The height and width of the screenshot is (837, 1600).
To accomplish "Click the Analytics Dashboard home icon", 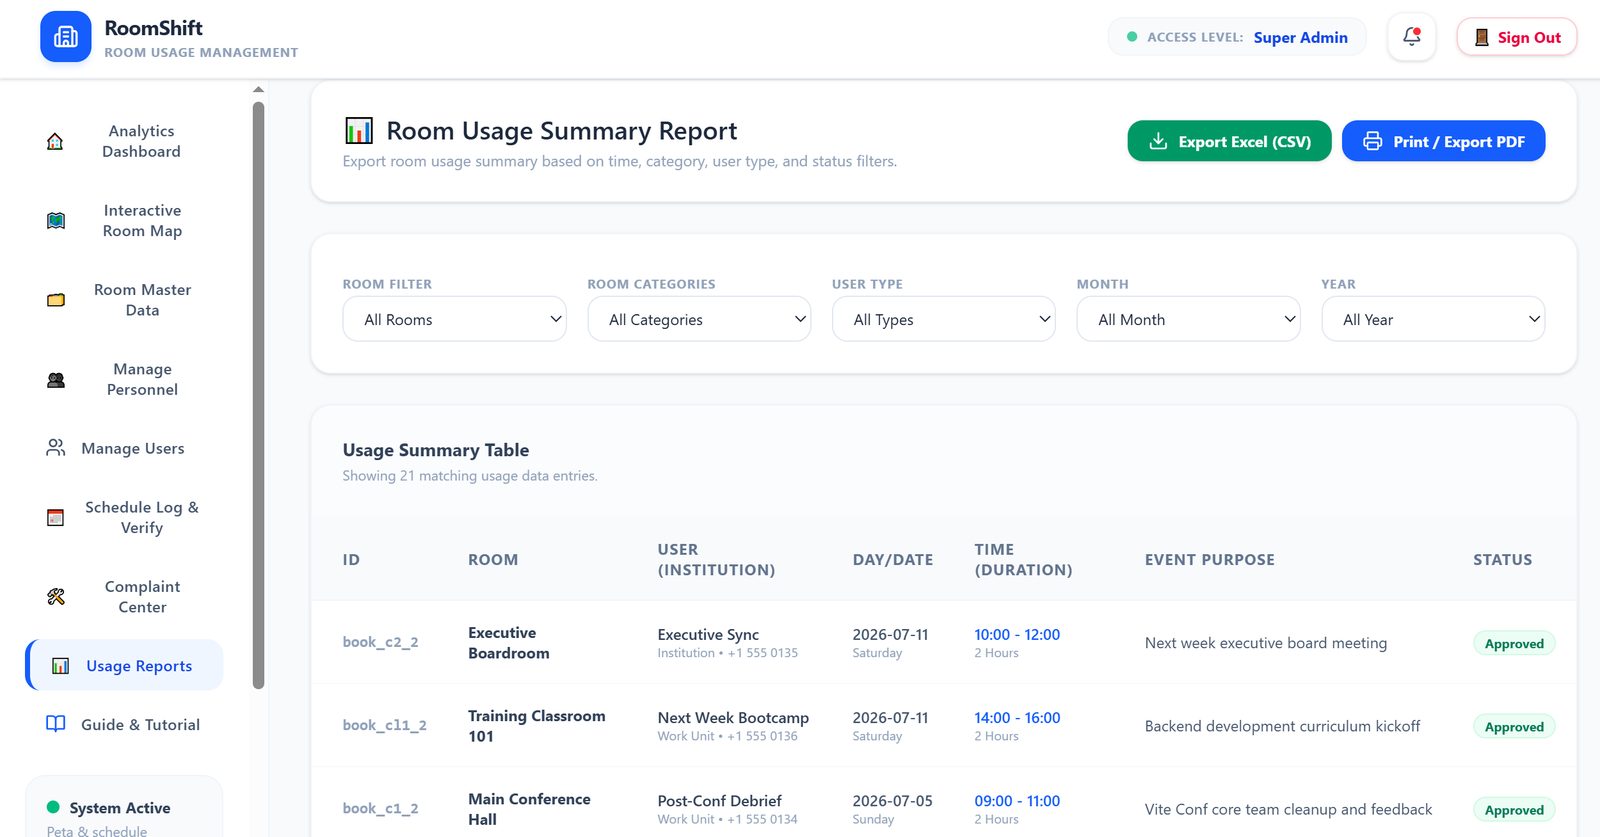I will coord(55,141).
